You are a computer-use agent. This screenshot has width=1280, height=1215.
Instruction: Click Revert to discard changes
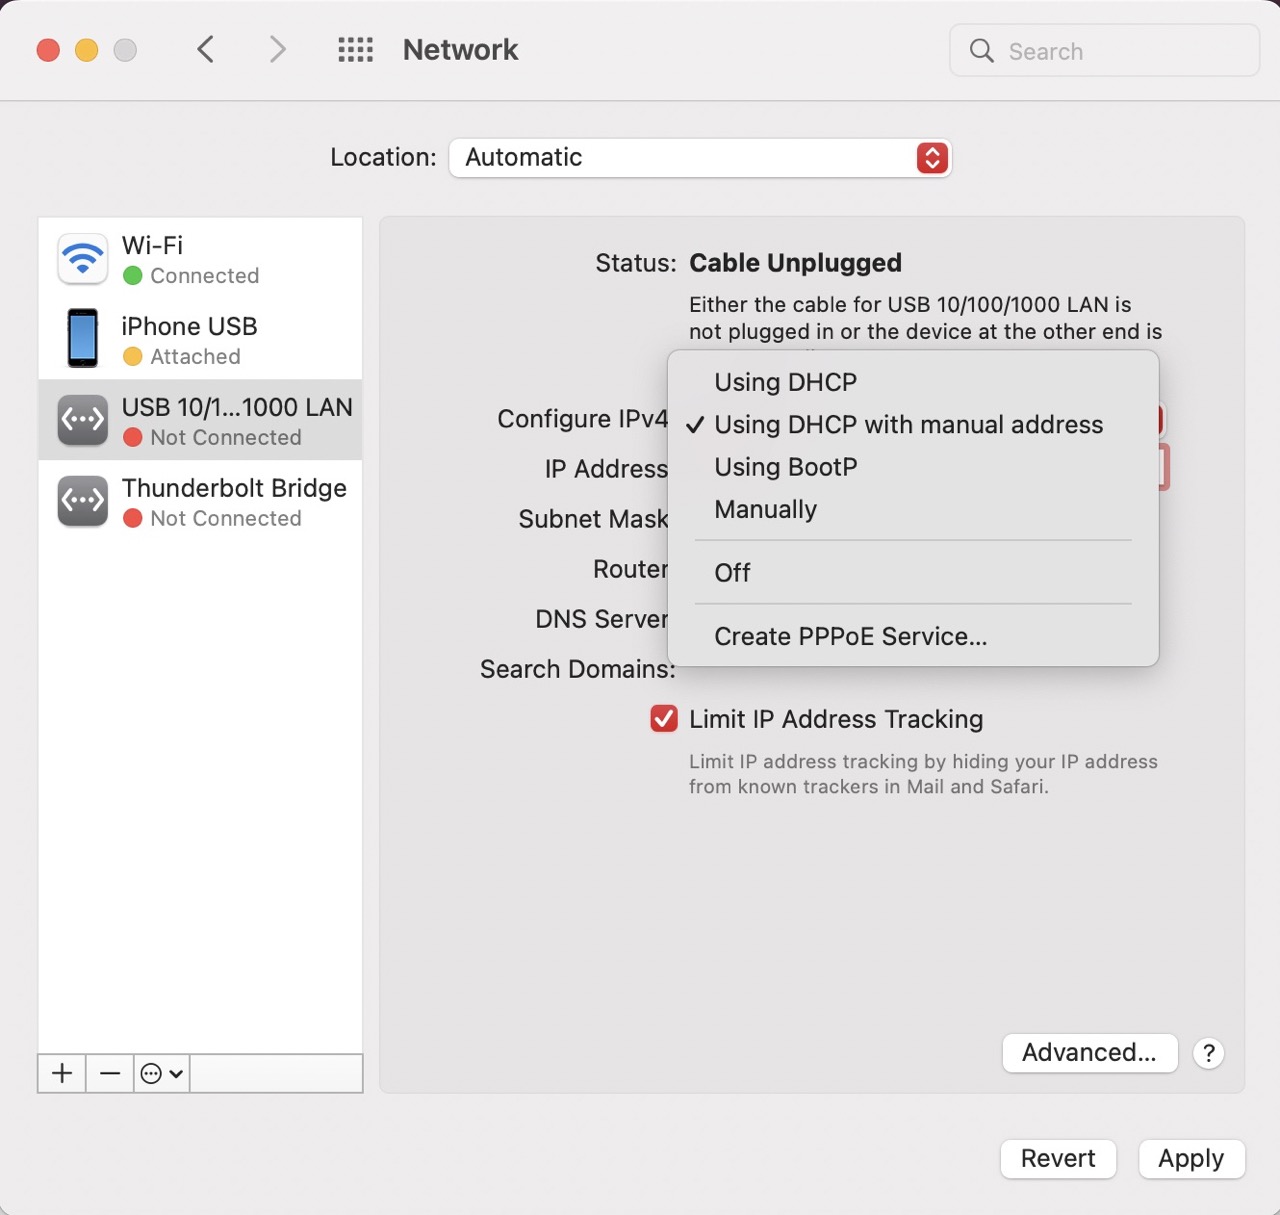pyautogui.click(x=1057, y=1158)
